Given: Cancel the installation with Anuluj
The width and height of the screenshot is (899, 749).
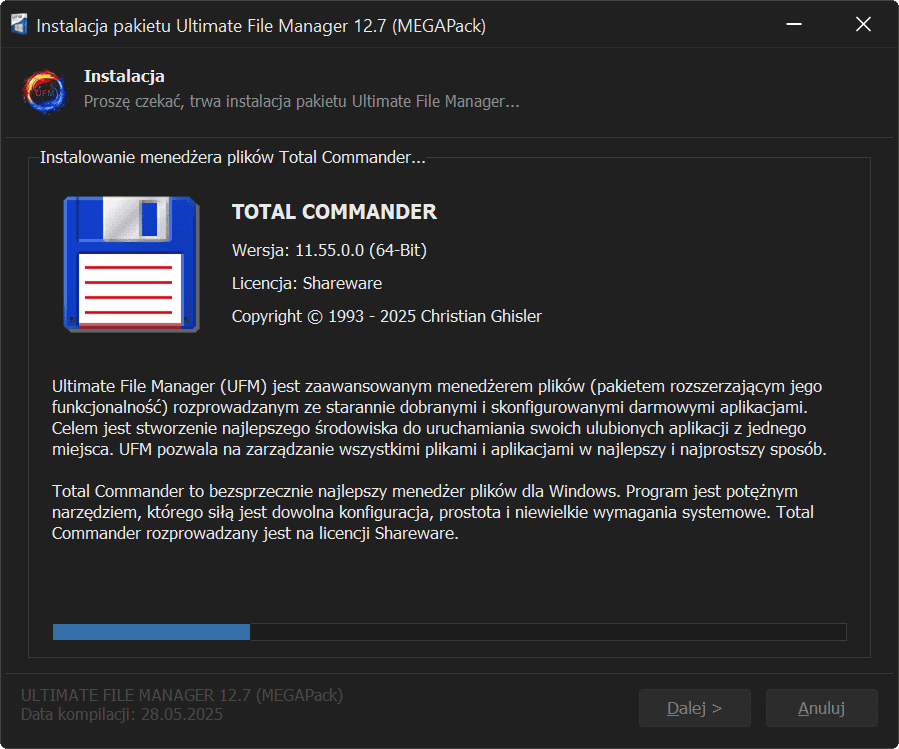Looking at the screenshot, I should point(821,708).
